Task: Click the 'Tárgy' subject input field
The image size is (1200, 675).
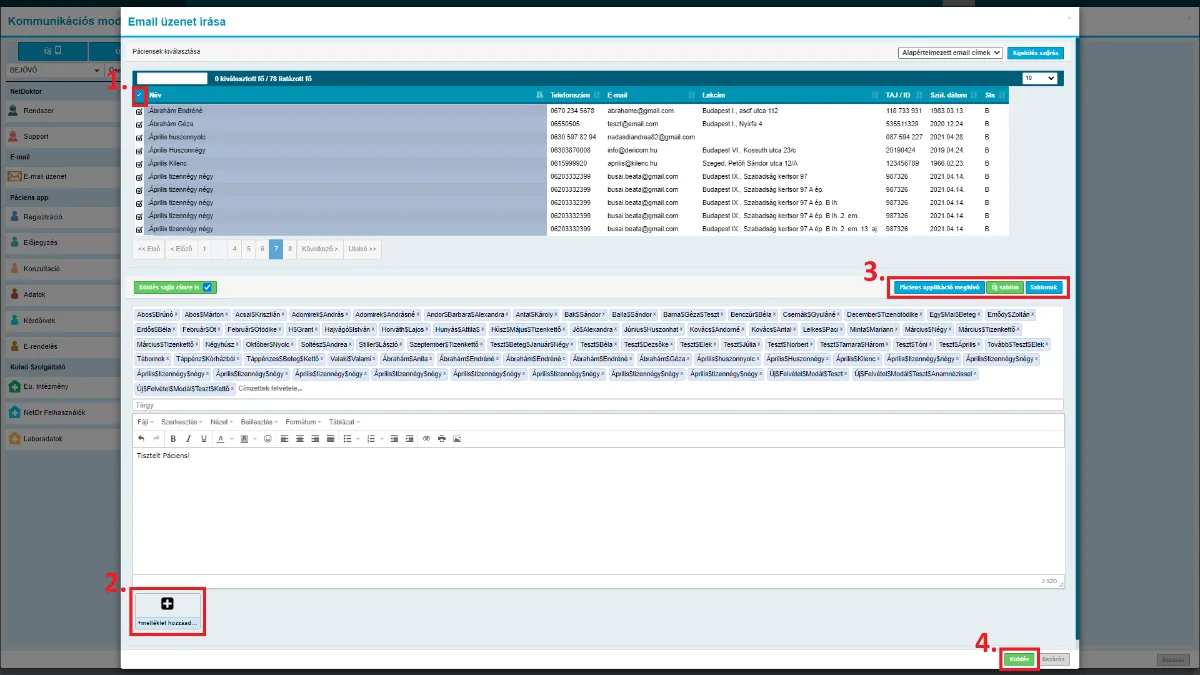Action: pos(598,405)
